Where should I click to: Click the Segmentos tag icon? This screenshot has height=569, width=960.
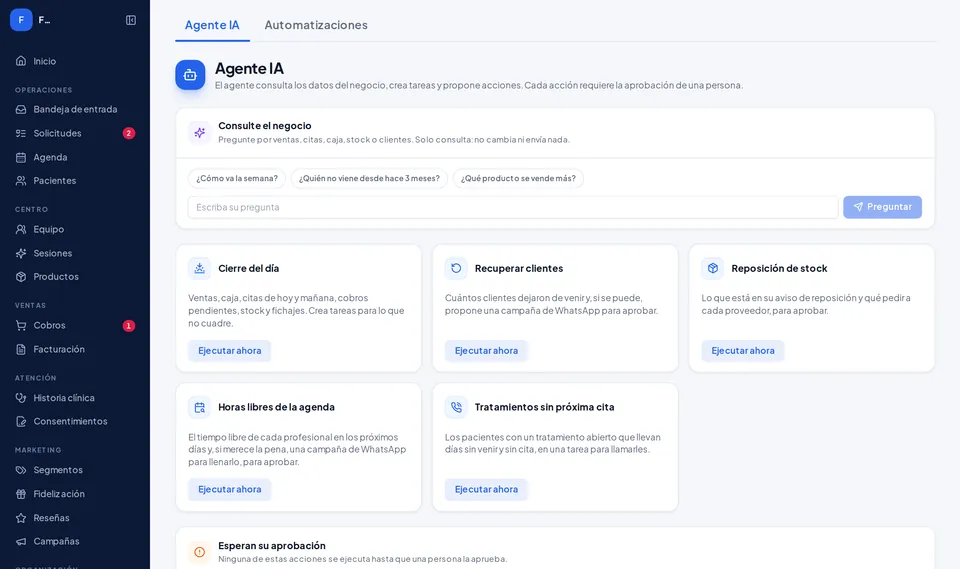click(x=21, y=470)
